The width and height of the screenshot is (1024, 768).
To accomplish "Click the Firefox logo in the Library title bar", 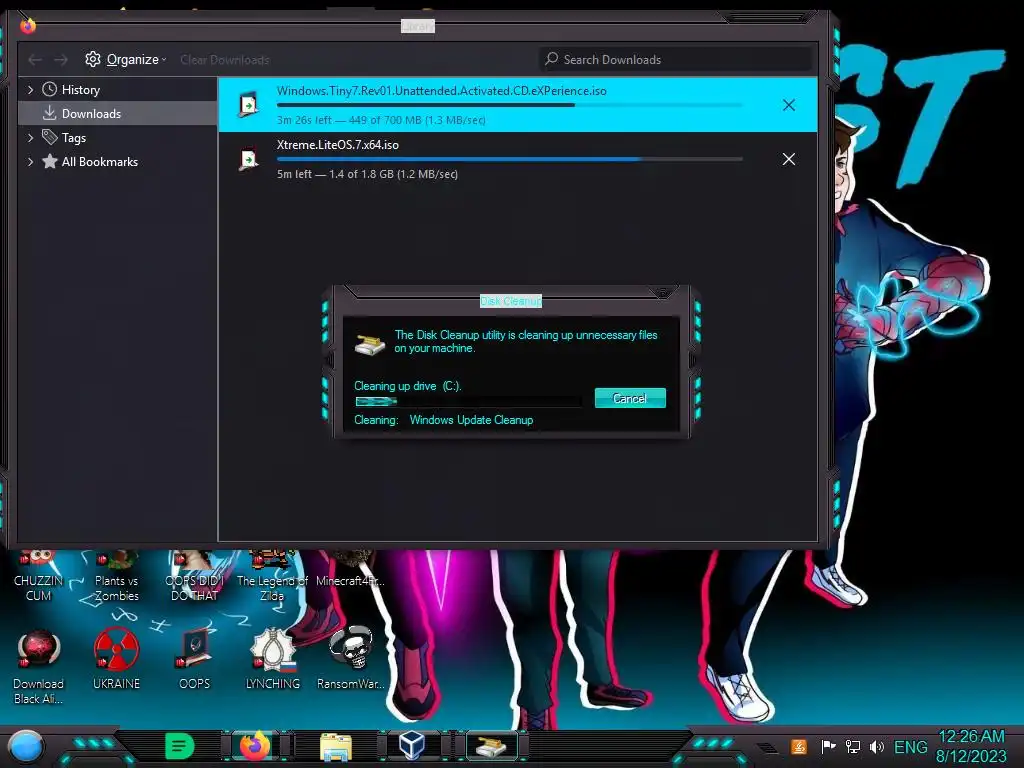I will tap(27, 25).
